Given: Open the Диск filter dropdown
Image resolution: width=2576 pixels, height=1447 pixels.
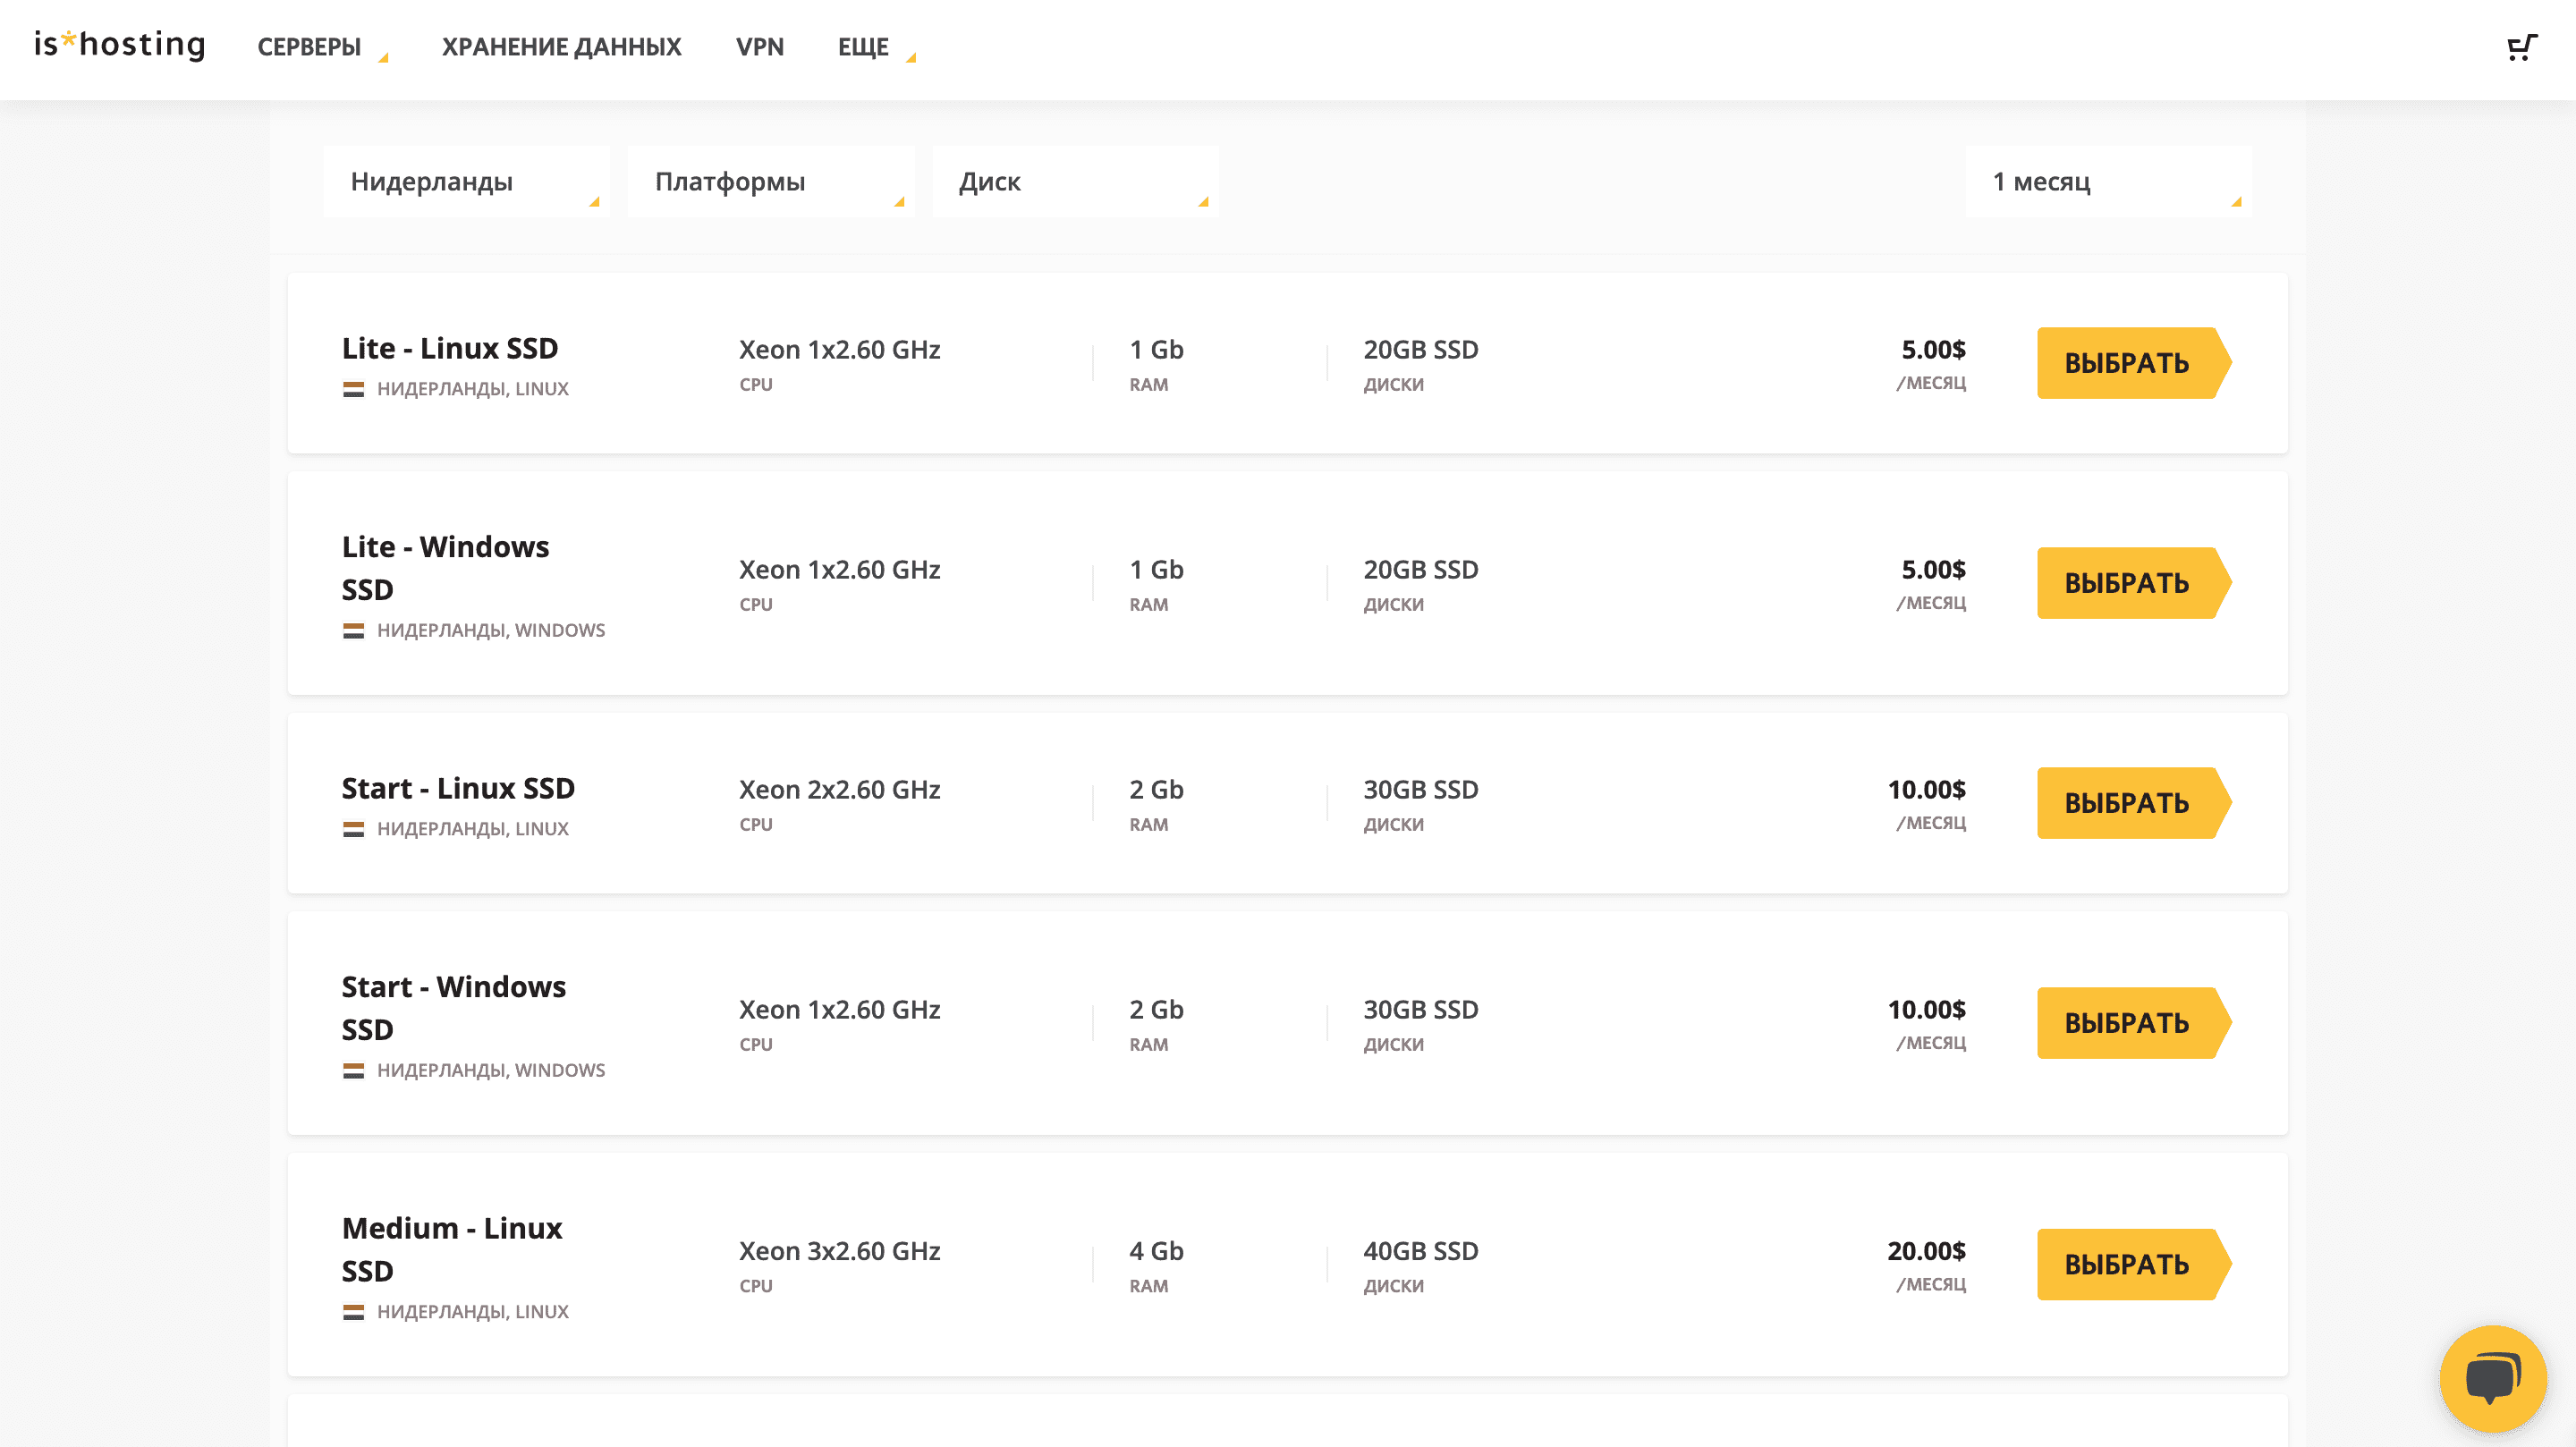Looking at the screenshot, I should (1074, 182).
